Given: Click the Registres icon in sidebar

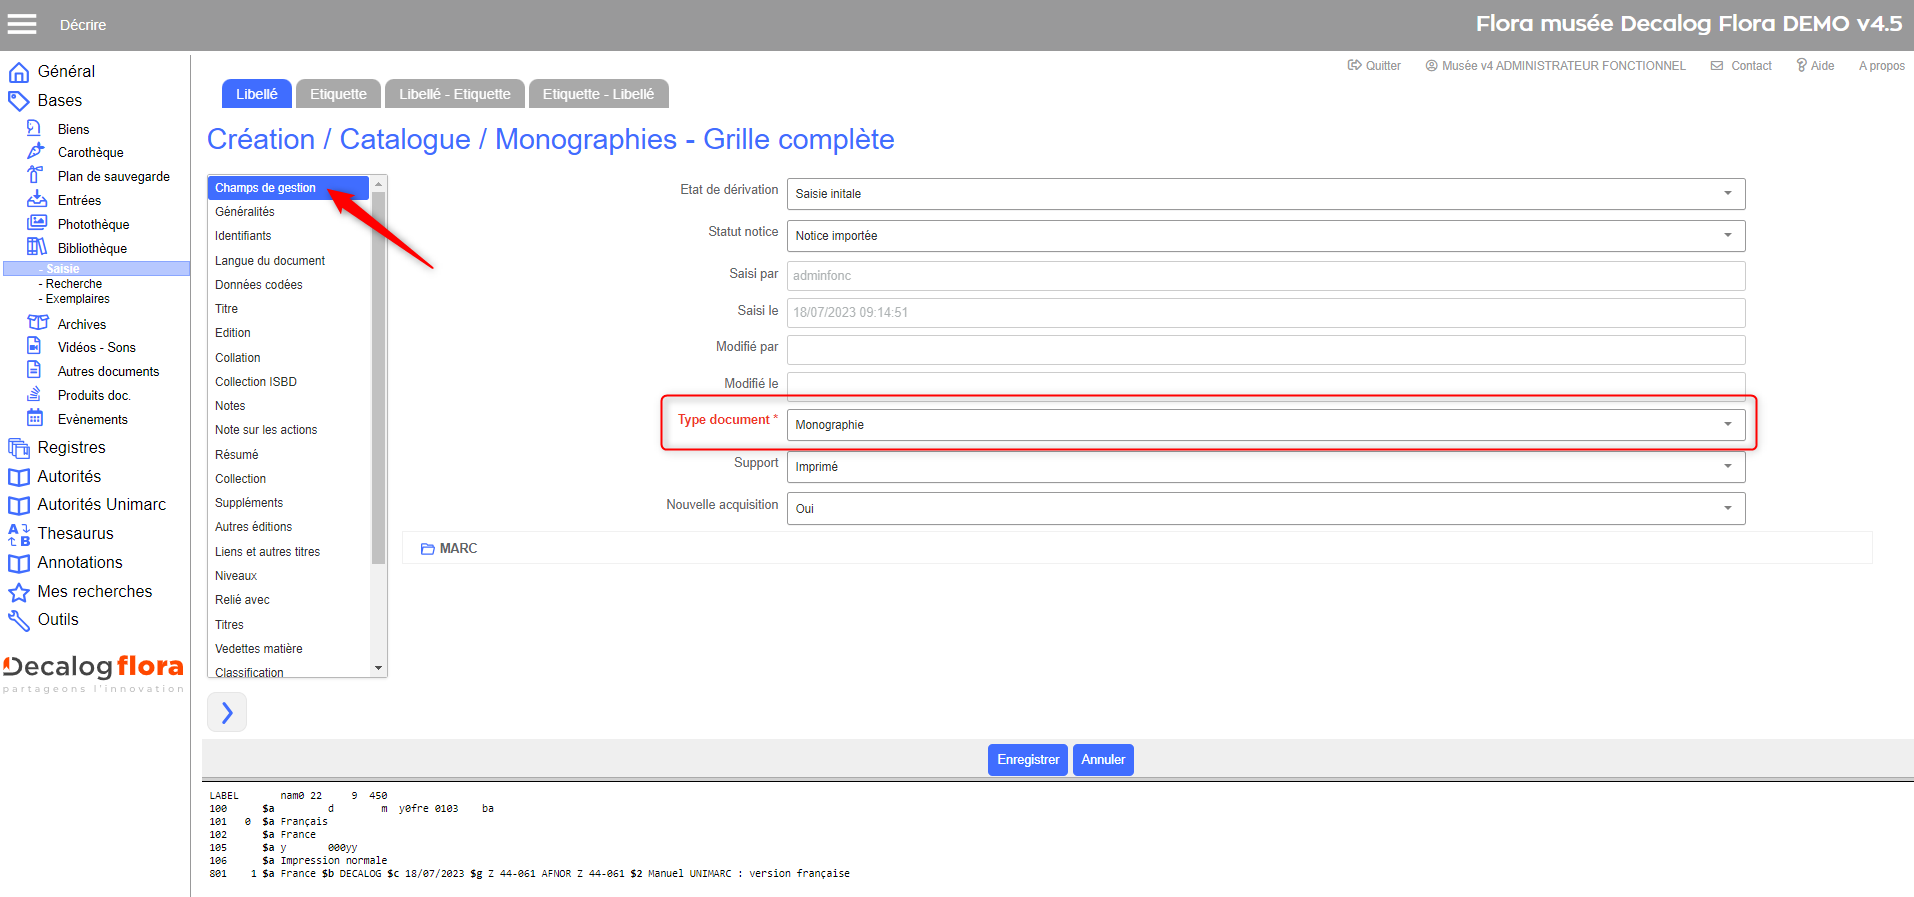Looking at the screenshot, I should pos(18,448).
